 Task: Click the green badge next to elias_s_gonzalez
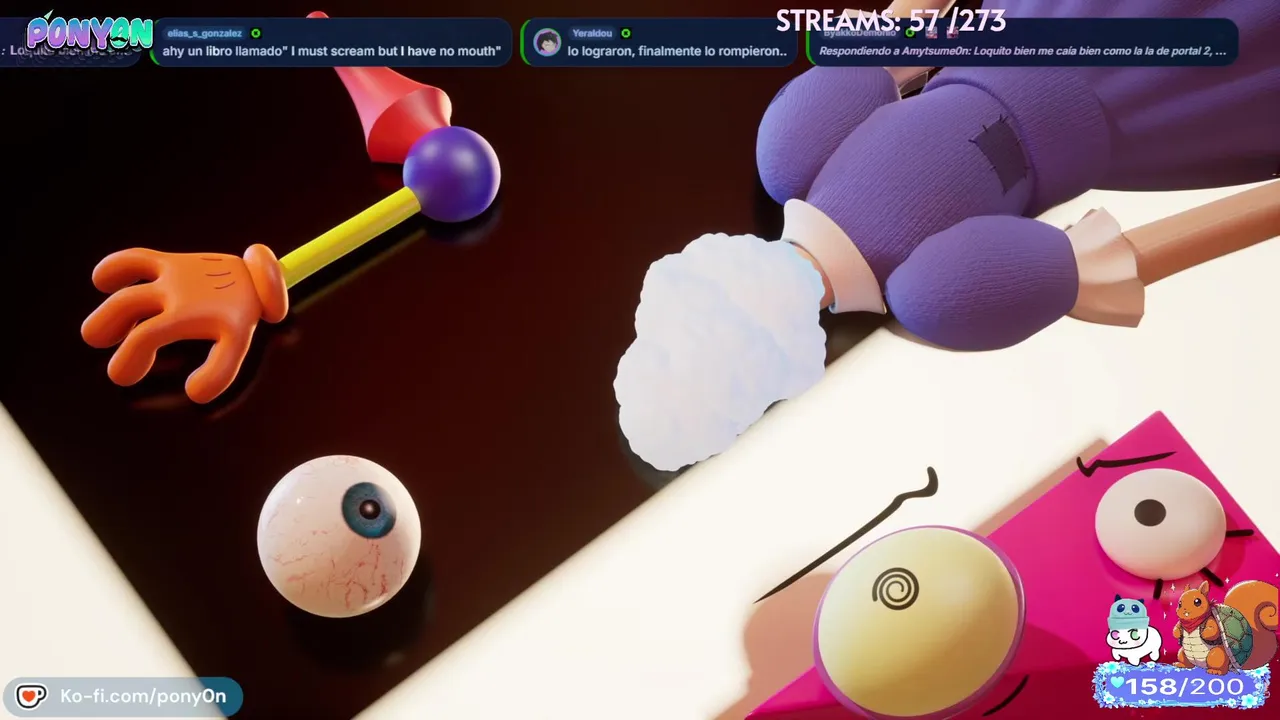tap(256, 33)
